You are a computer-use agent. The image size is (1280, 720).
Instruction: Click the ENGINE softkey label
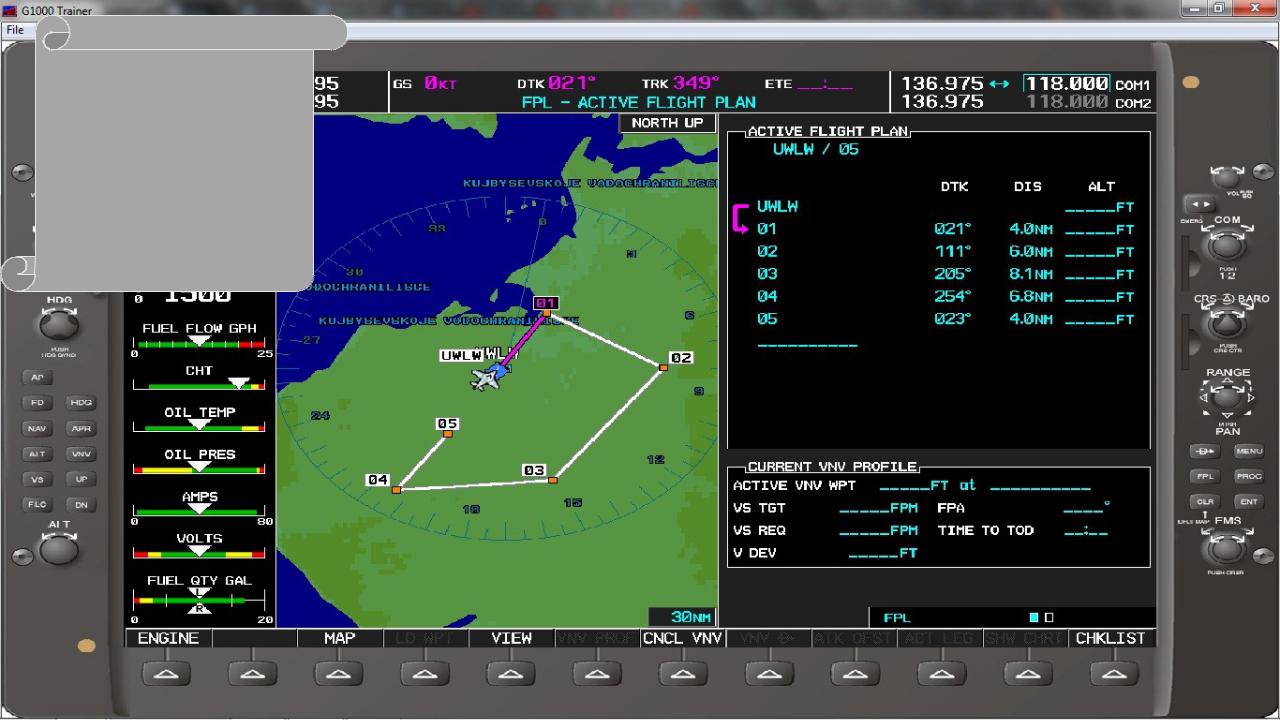[168, 638]
